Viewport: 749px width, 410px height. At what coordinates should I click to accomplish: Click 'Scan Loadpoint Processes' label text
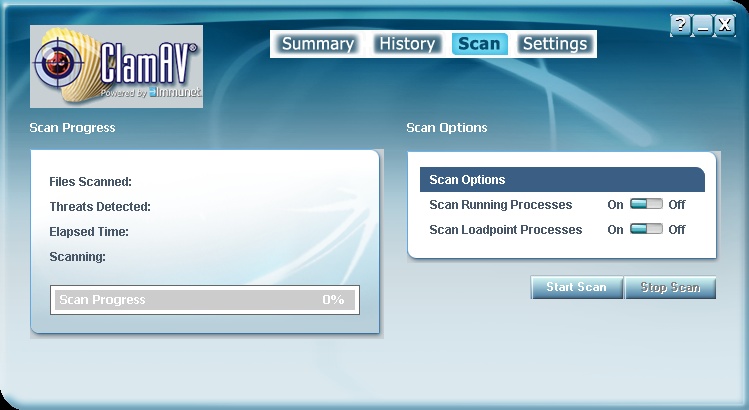pos(505,229)
